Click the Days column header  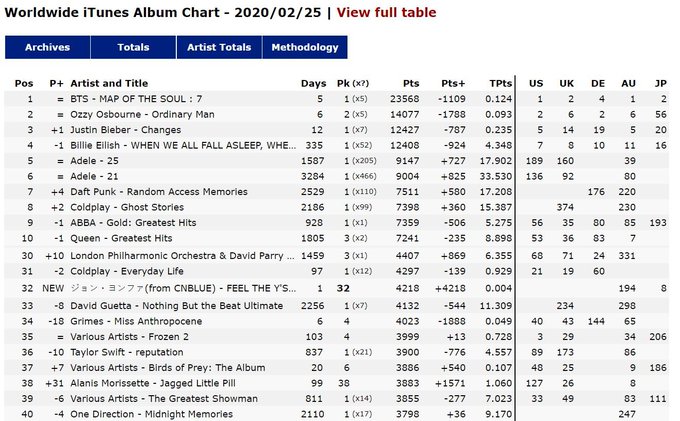[312, 83]
